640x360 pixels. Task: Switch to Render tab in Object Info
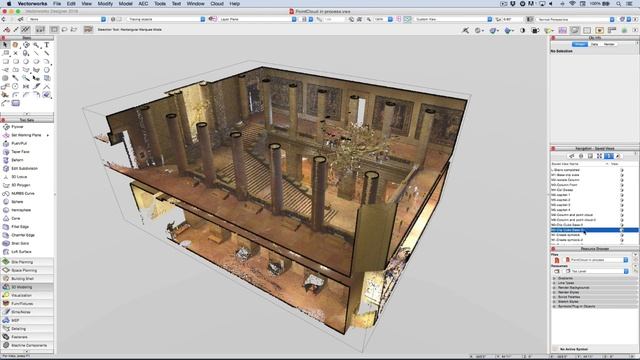609,44
